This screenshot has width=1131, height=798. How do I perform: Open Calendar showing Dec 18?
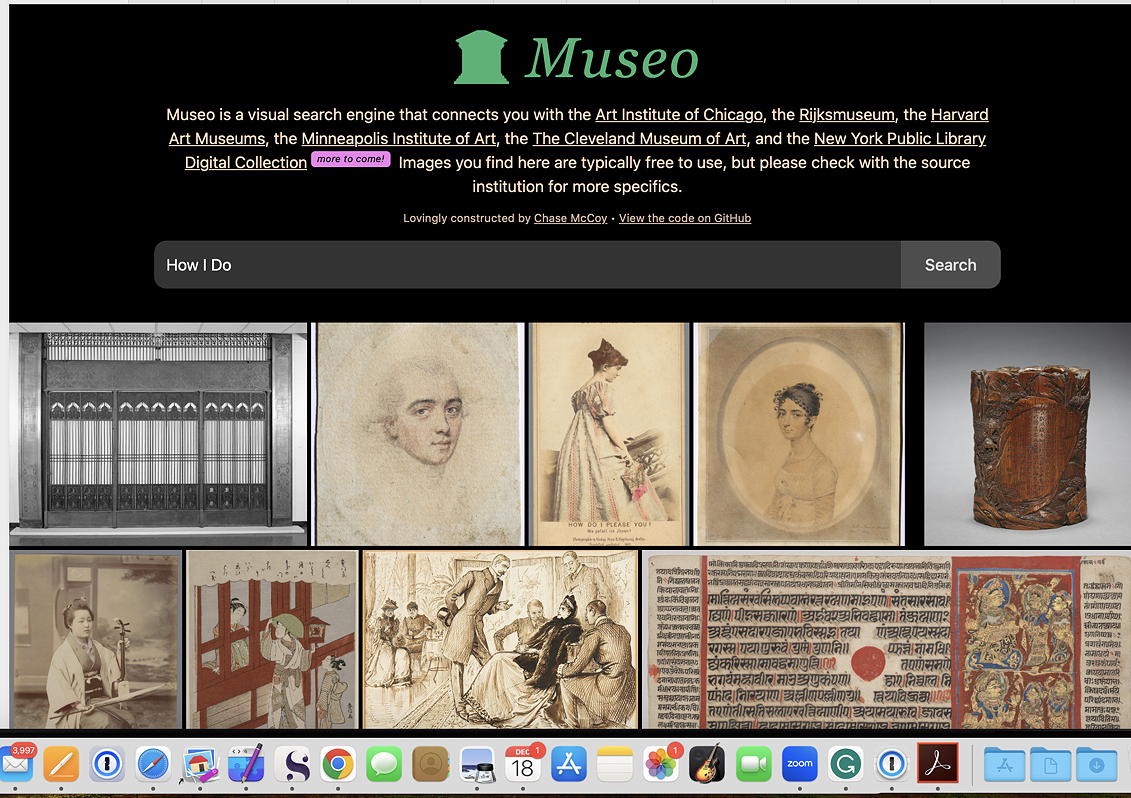click(x=523, y=764)
